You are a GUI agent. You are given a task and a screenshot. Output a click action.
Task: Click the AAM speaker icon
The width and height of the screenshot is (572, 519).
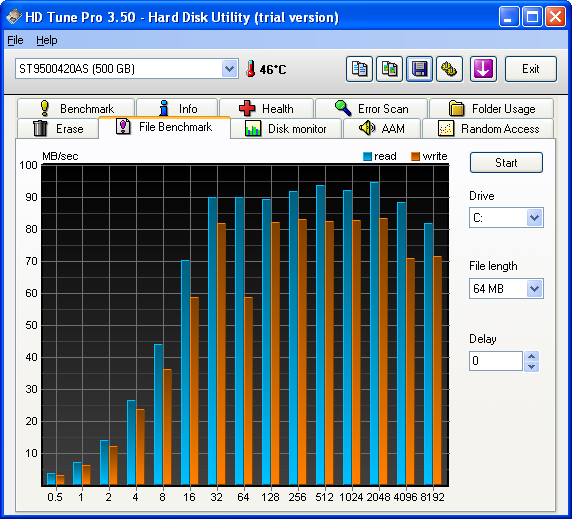coord(367,128)
